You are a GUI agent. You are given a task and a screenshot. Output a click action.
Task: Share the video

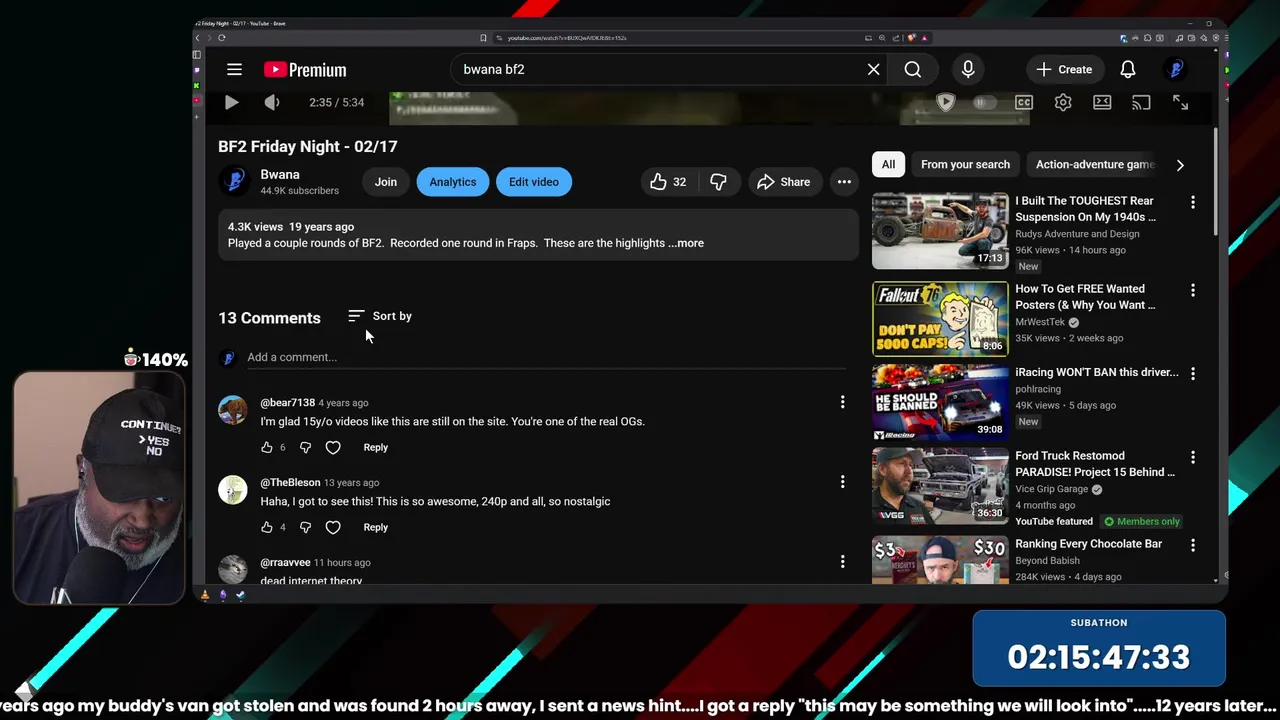coord(783,182)
